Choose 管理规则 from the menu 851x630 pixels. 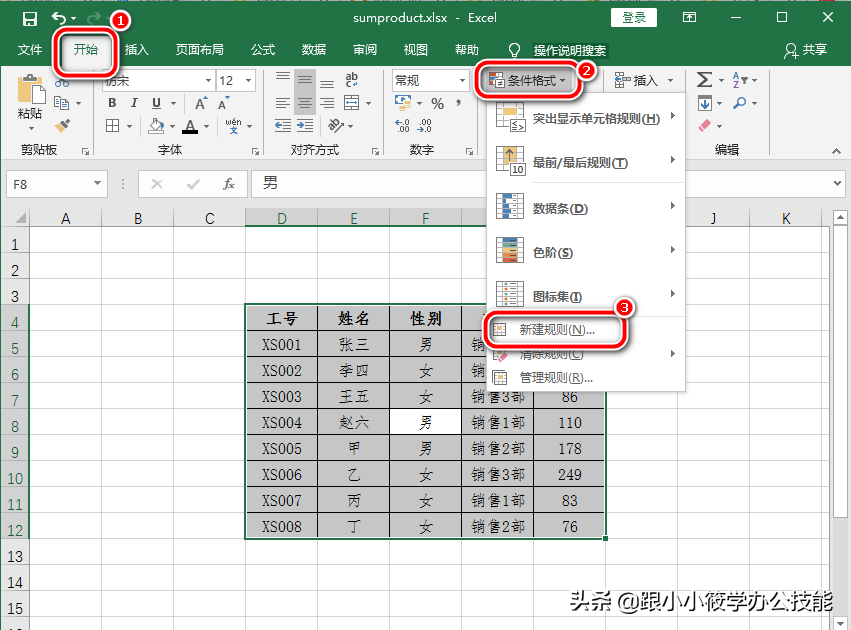coord(586,378)
